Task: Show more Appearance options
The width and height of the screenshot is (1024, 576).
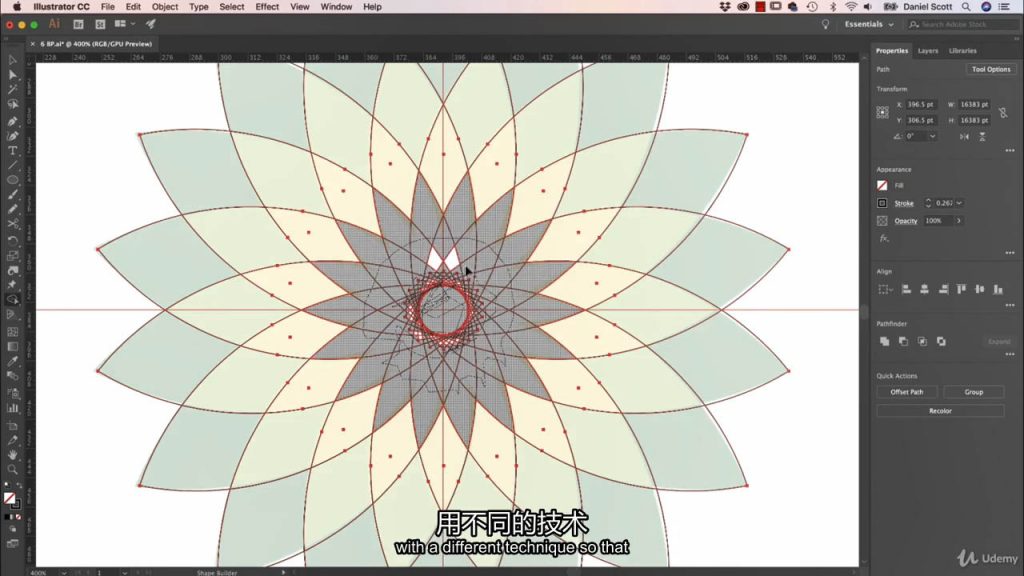Action: [1010, 253]
